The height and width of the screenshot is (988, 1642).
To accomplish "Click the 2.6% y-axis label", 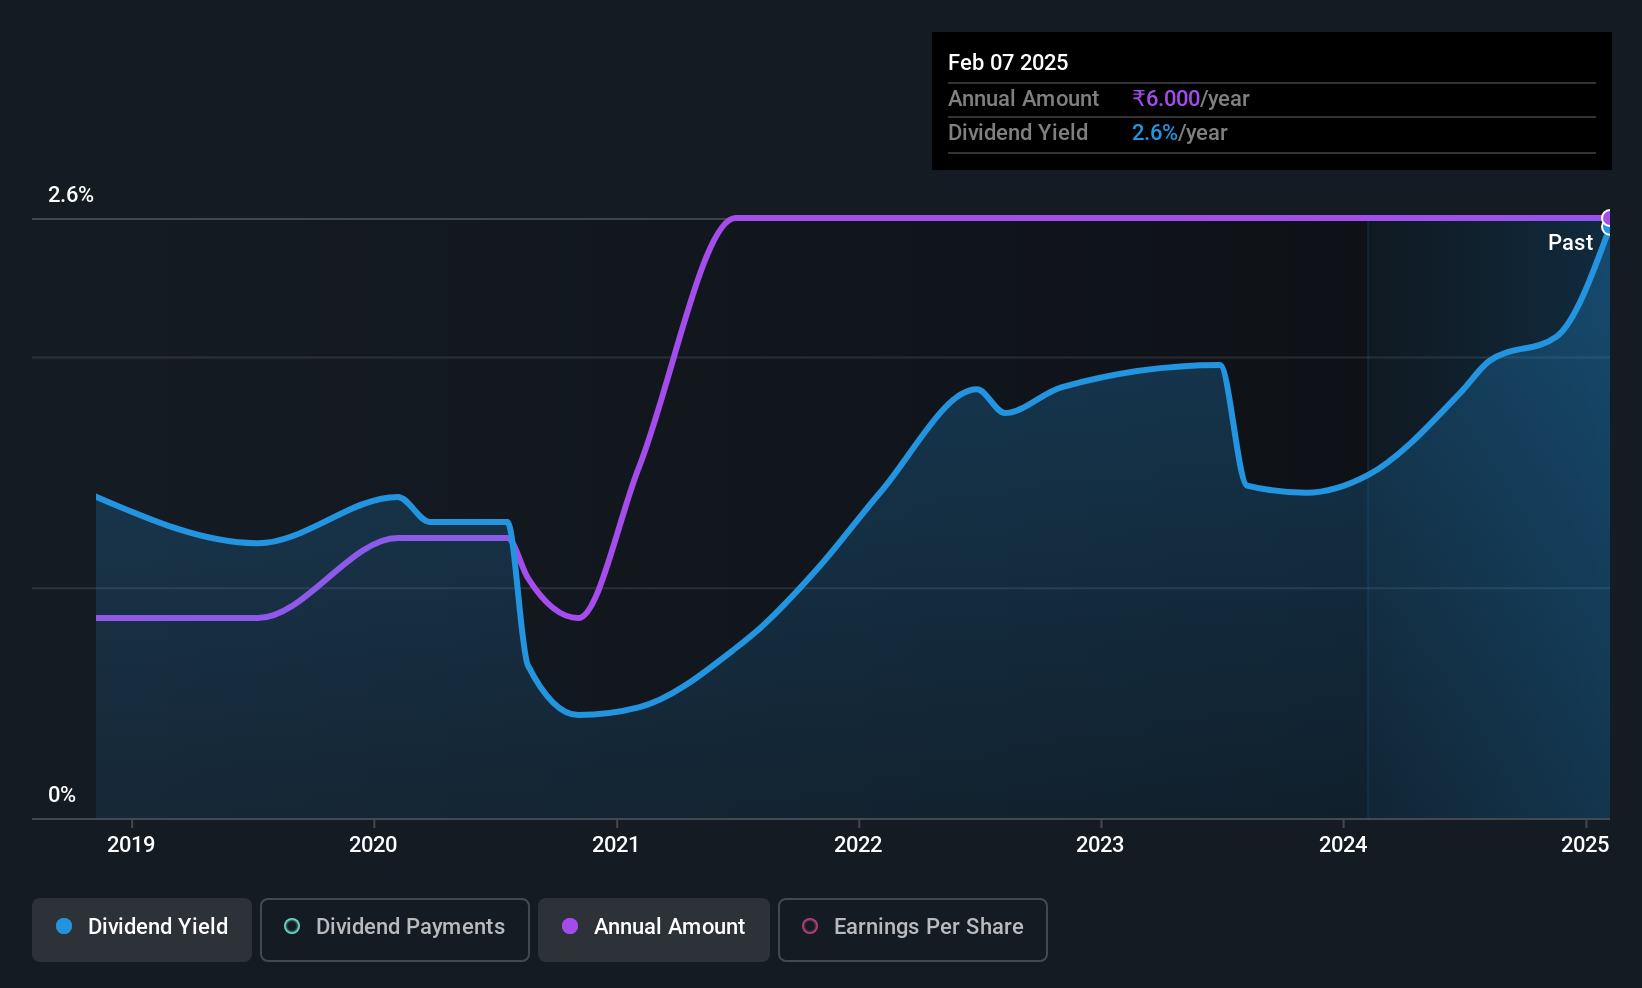I will (71, 195).
